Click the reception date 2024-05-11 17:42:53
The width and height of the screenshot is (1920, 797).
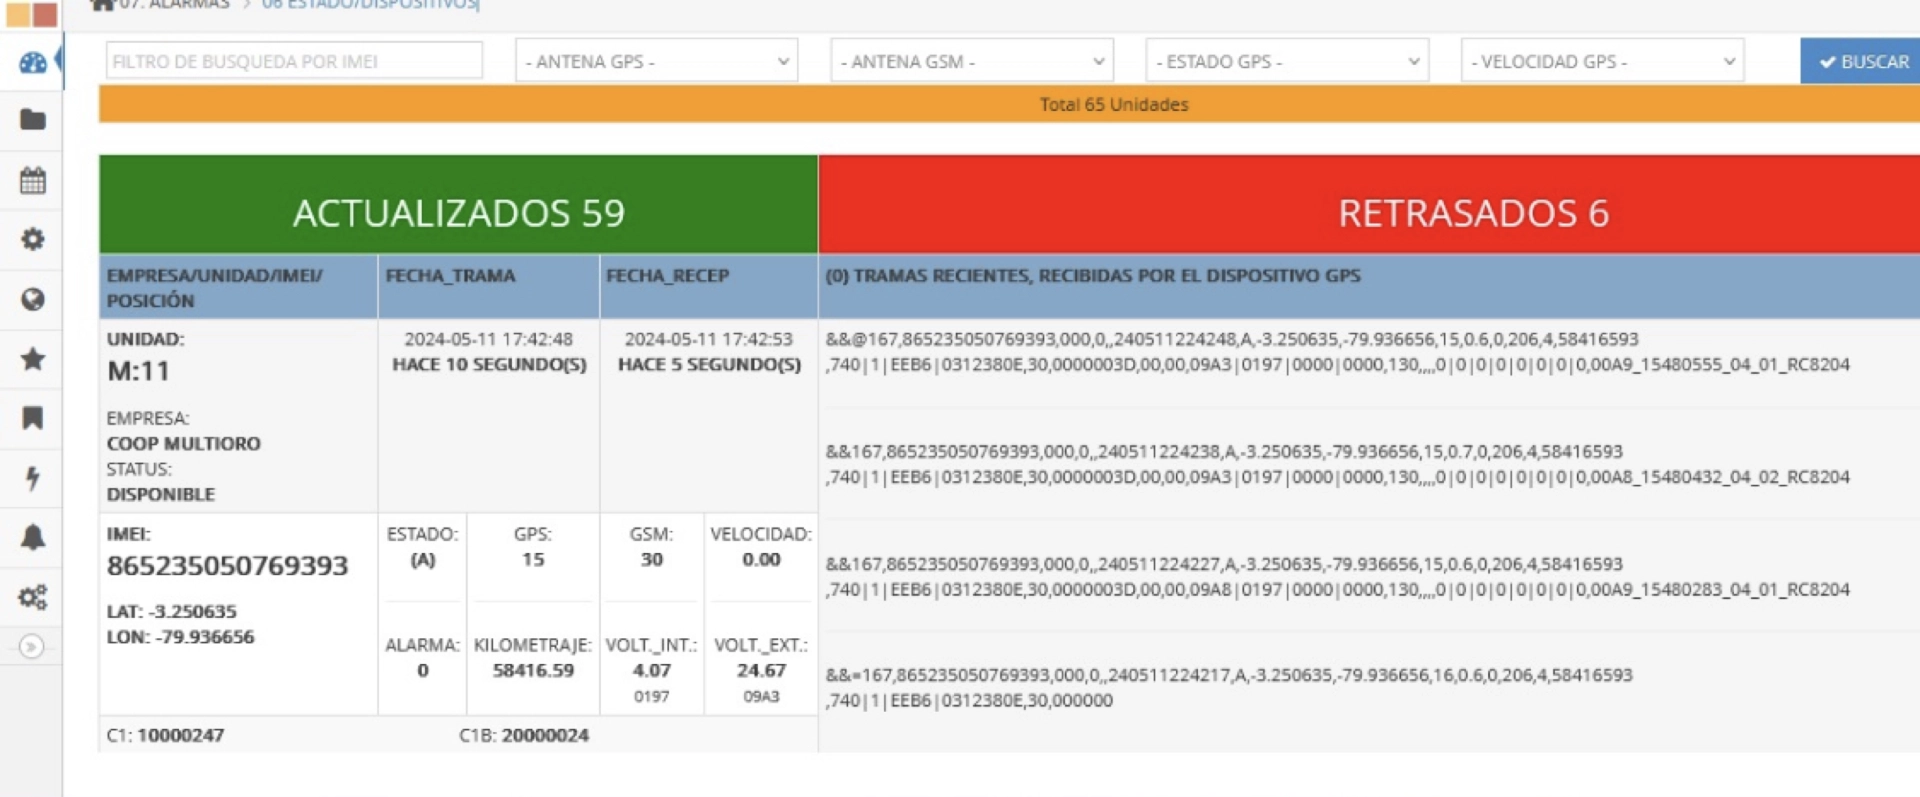708,339
